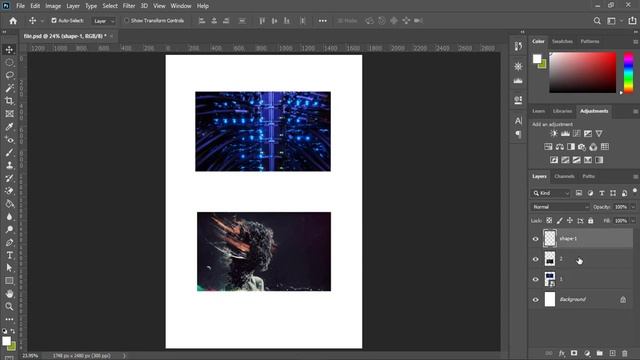
Task: Open the Color panel menu
Action: 635,42
